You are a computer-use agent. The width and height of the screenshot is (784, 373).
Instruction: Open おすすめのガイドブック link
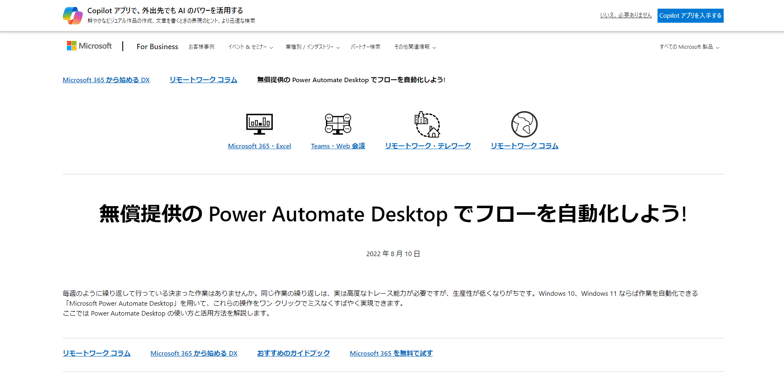click(x=294, y=353)
